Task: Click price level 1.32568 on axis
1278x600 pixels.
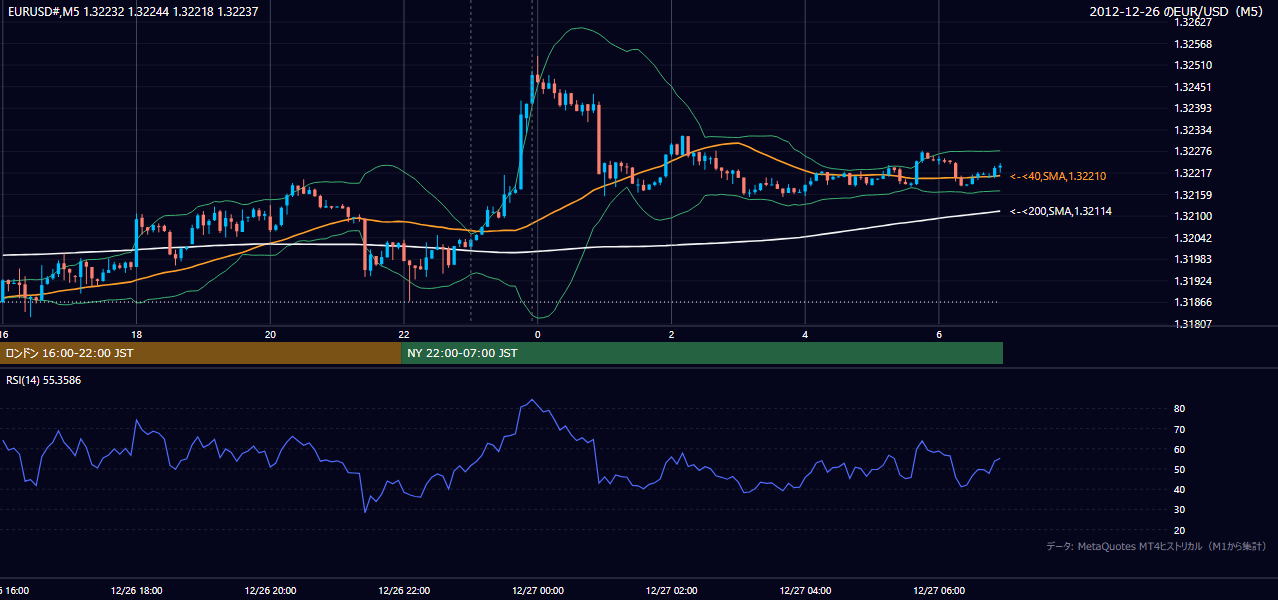Action: (x=1191, y=44)
